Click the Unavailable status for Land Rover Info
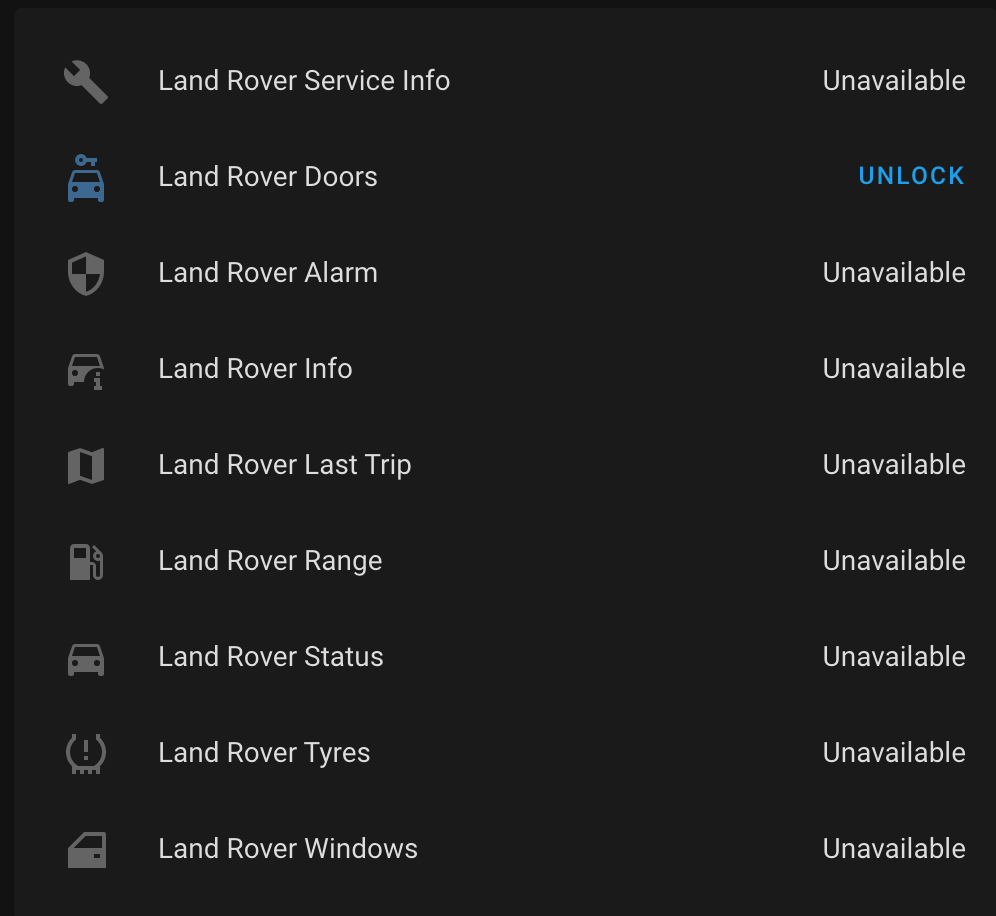996x916 pixels. tap(893, 368)
